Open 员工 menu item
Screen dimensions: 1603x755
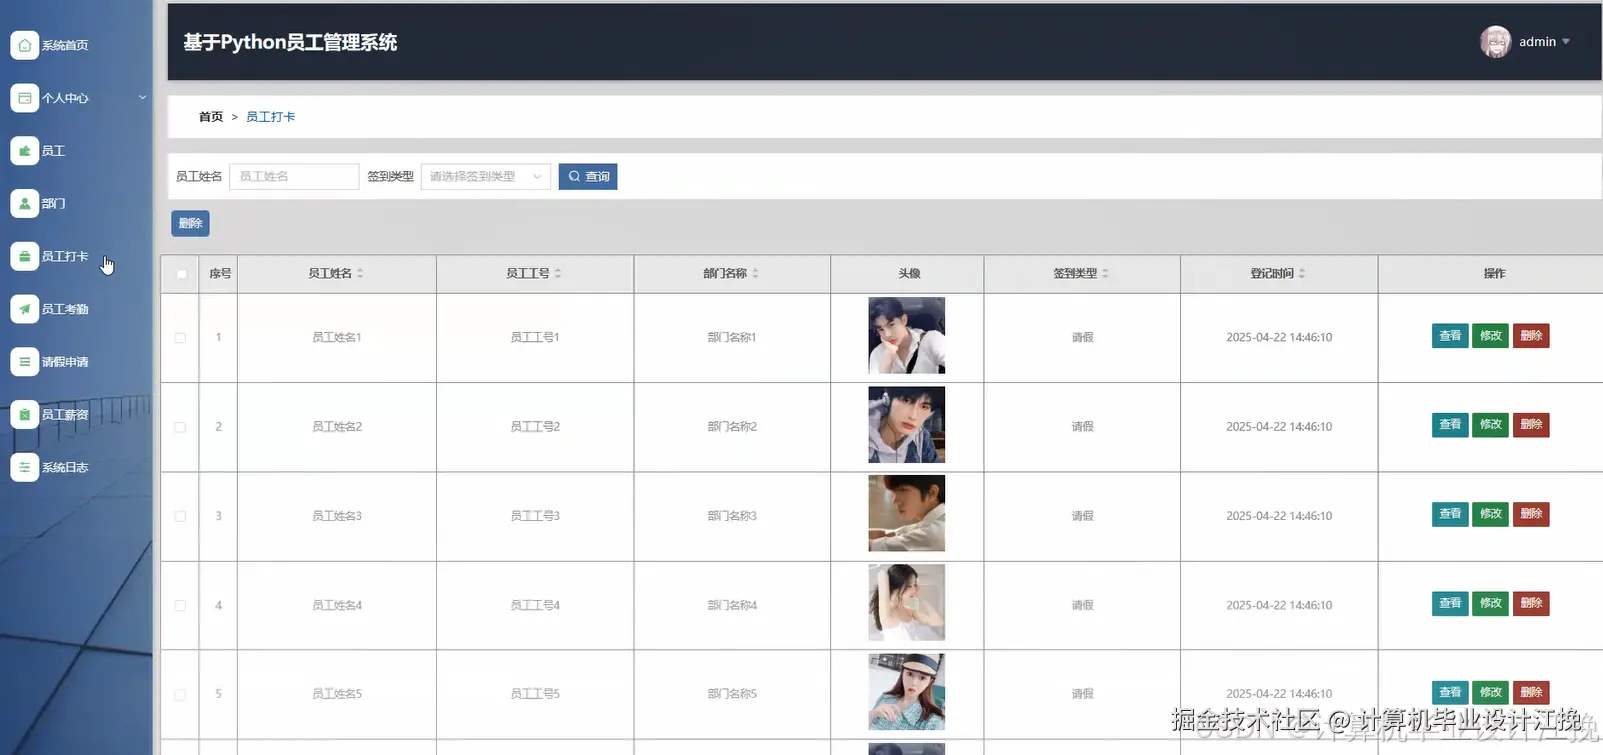coord(53,151)
